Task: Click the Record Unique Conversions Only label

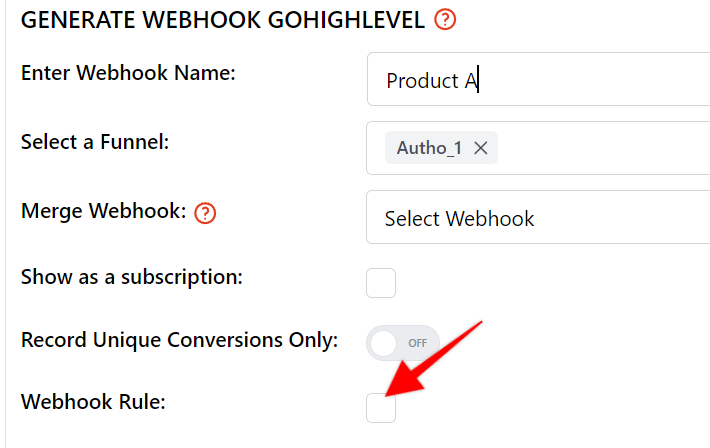Action: 180,340
